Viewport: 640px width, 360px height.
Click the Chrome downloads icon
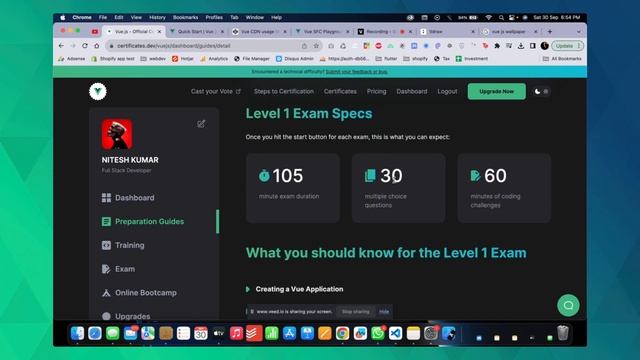[521, 46]
